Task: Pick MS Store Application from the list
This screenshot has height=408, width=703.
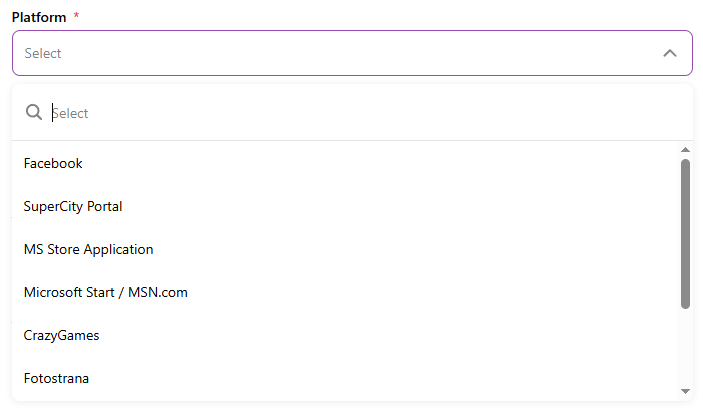Action: pos(89,249)
